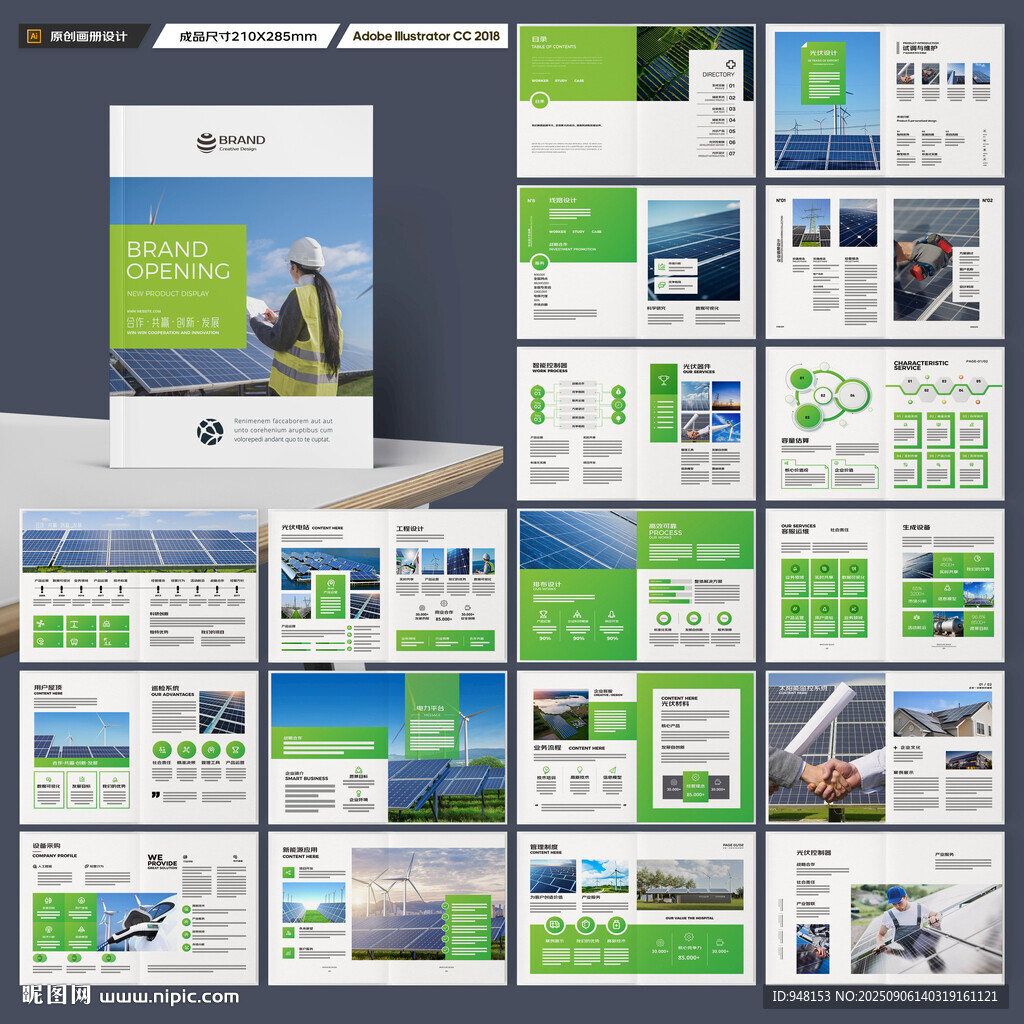
Task: Click the Adobe Illustrator CC 2018 label
Action: coord(426,37)
